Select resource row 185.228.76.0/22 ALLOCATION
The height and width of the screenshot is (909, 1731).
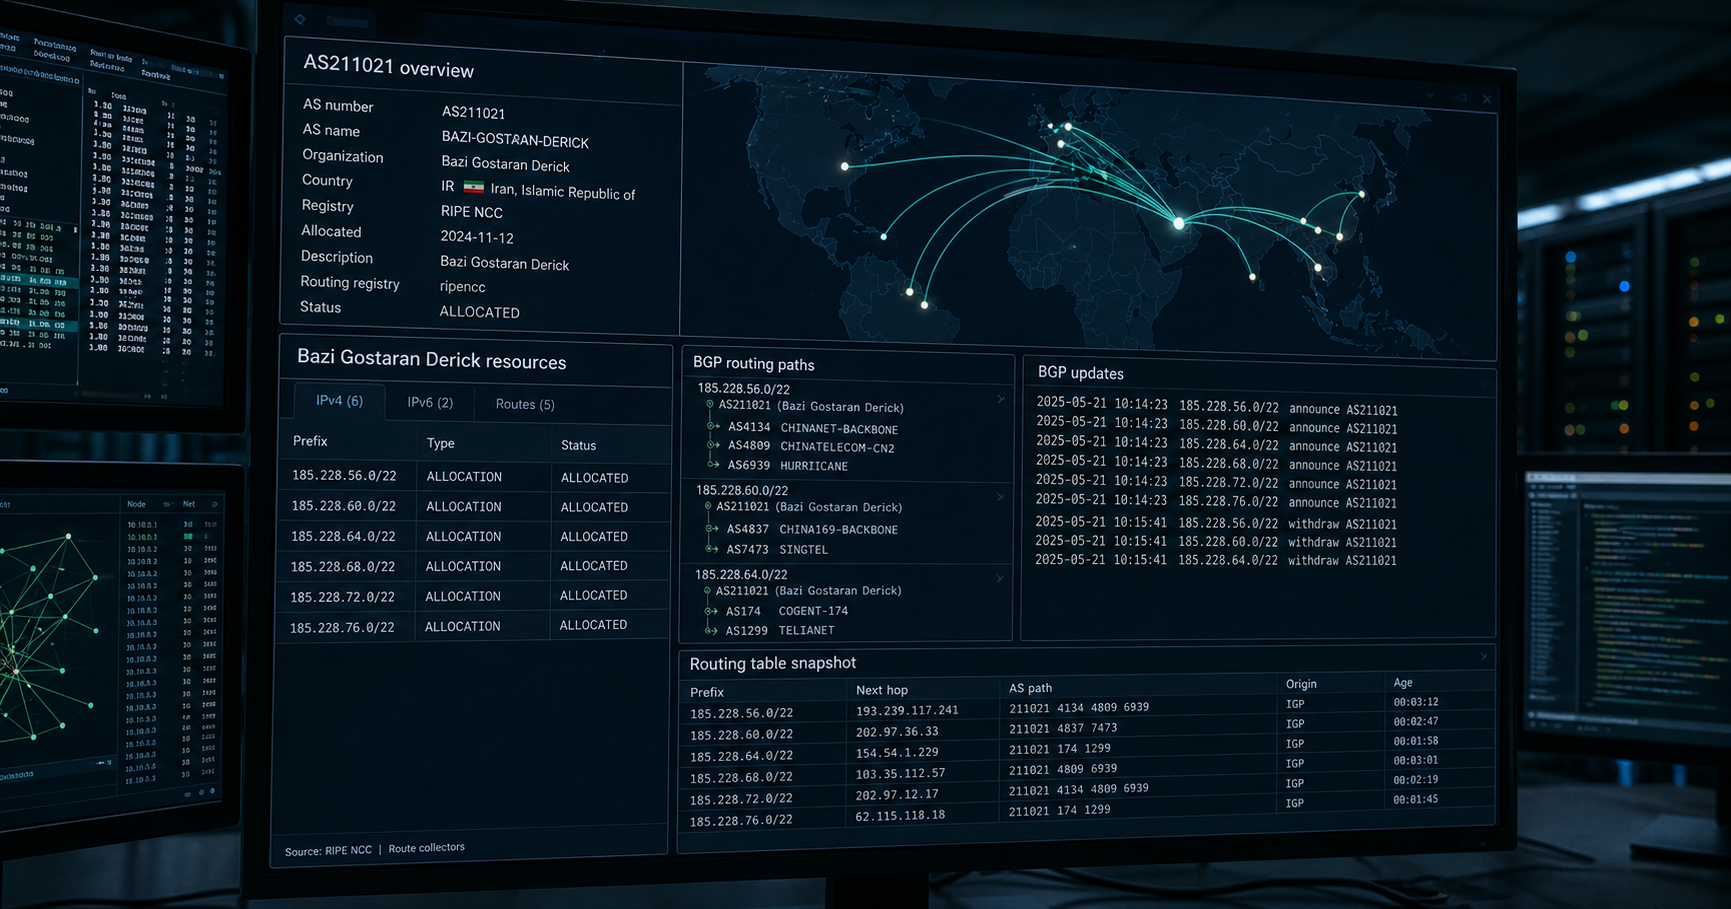471,626
